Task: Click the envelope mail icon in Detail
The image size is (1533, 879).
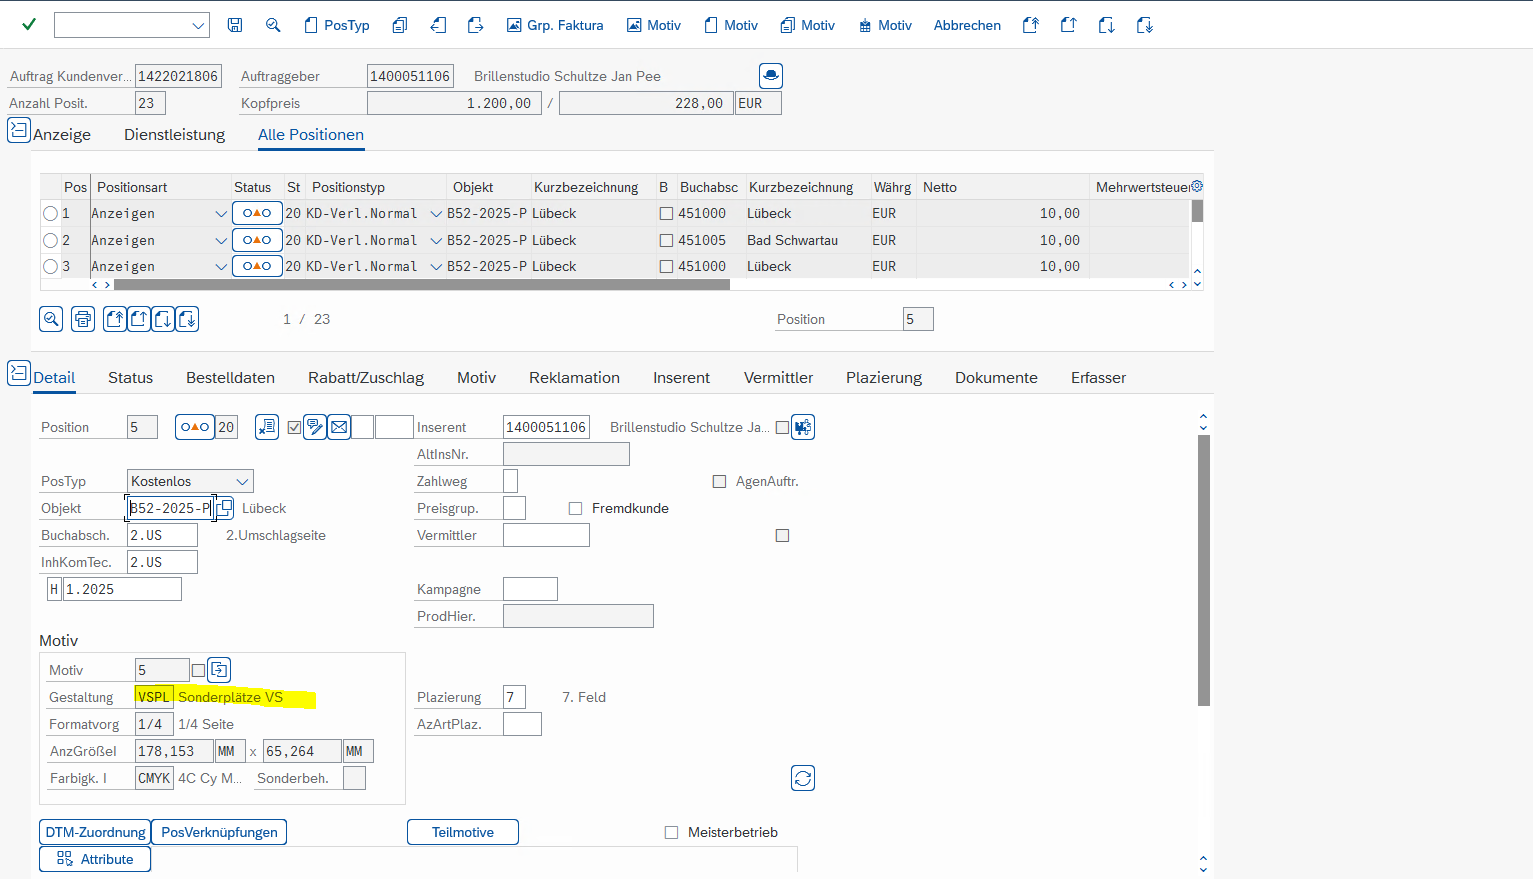Action: (x=339, y=427)
